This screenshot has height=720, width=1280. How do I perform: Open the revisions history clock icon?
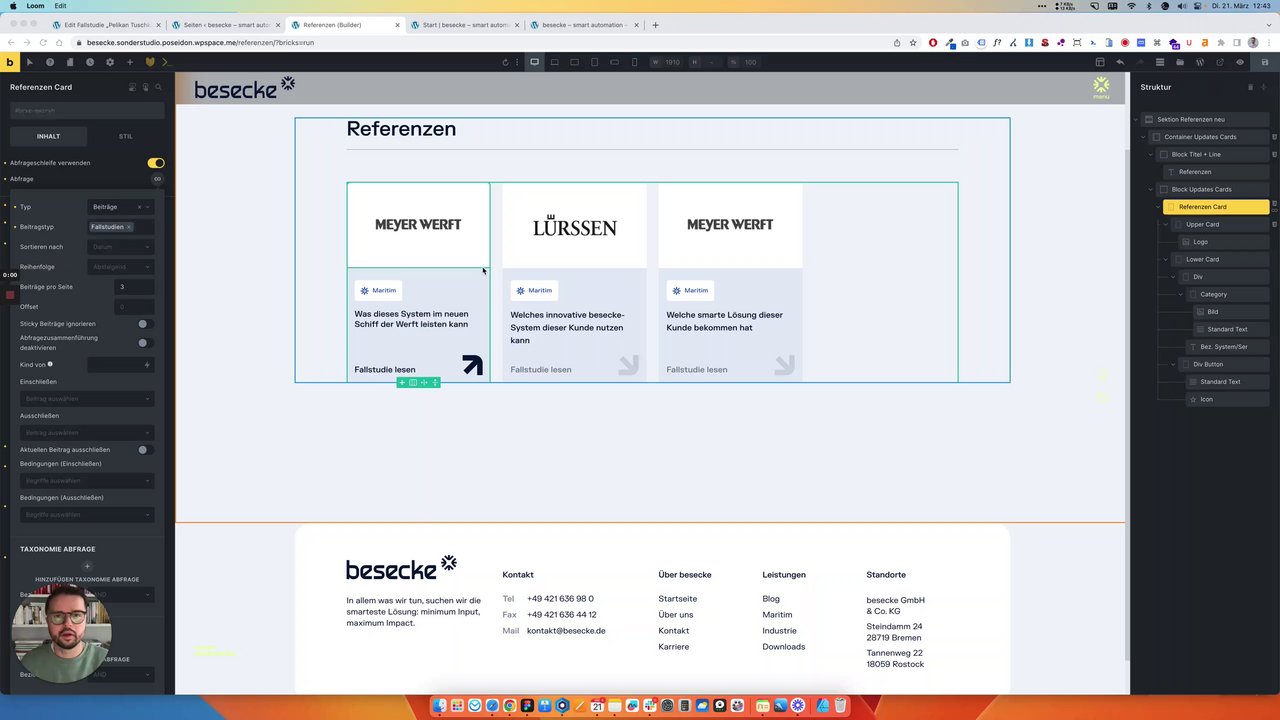(90, 62)
